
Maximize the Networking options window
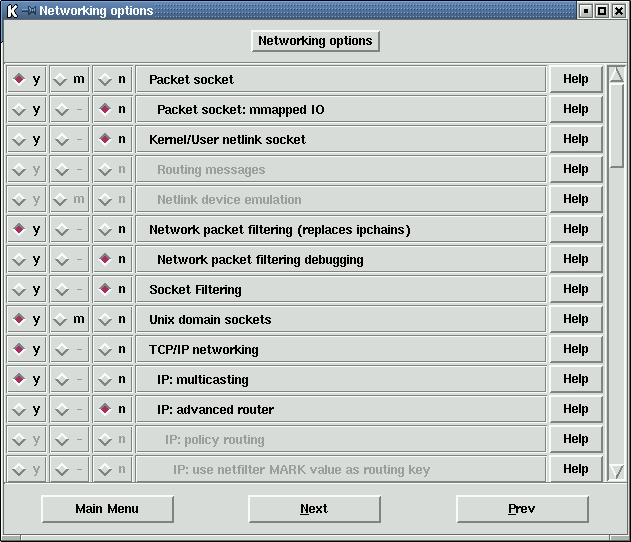(602, 11)
